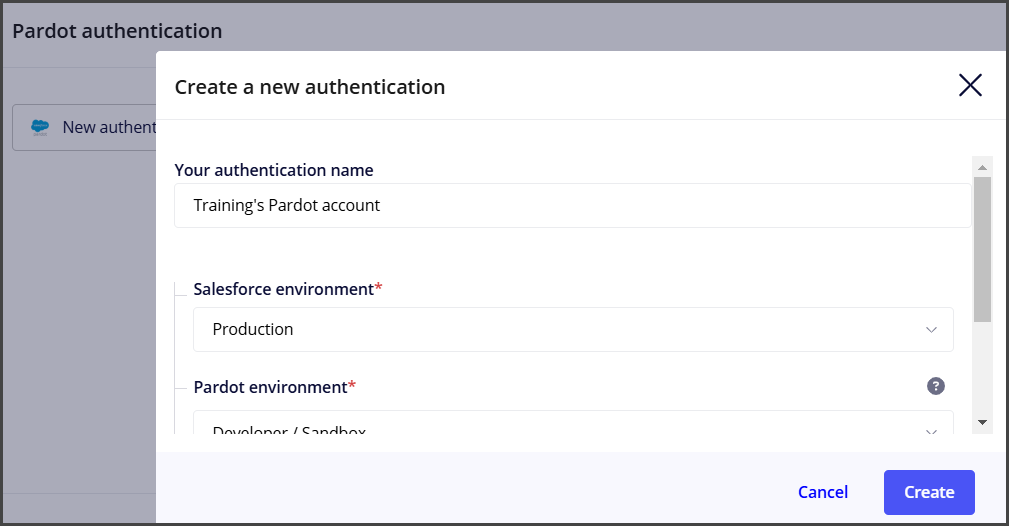The width and height of the screenshot is (1009, 526).
Task: Open the Salesforce environment dropdown showing Production
Action: pos(573,330)
